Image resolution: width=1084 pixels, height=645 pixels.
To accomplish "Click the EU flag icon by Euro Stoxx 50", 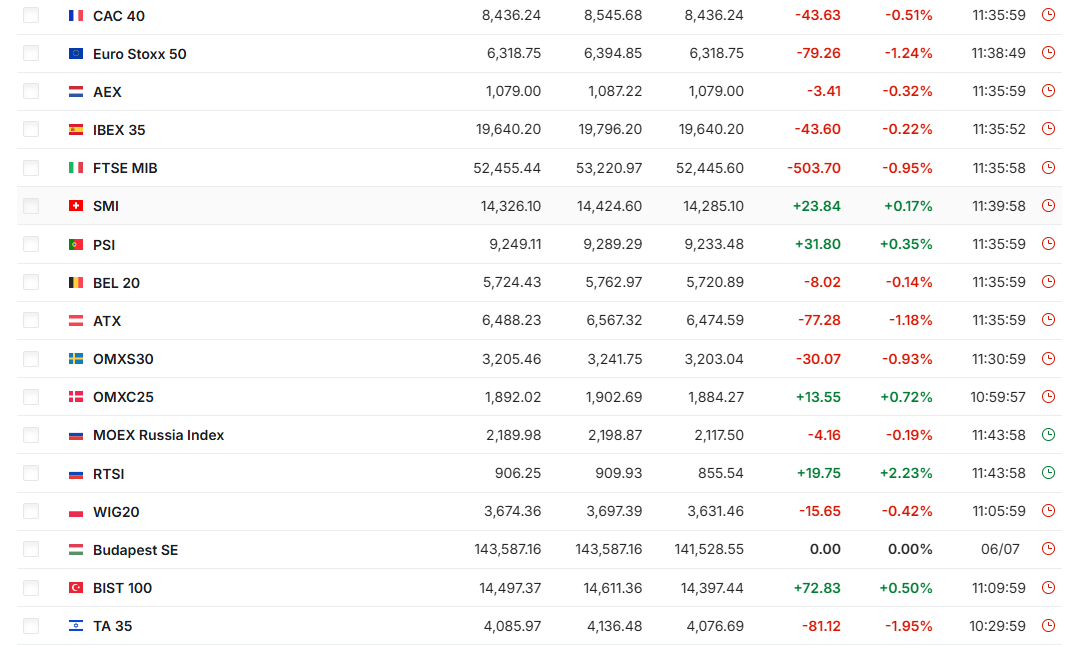I will (x=76, y=53).
